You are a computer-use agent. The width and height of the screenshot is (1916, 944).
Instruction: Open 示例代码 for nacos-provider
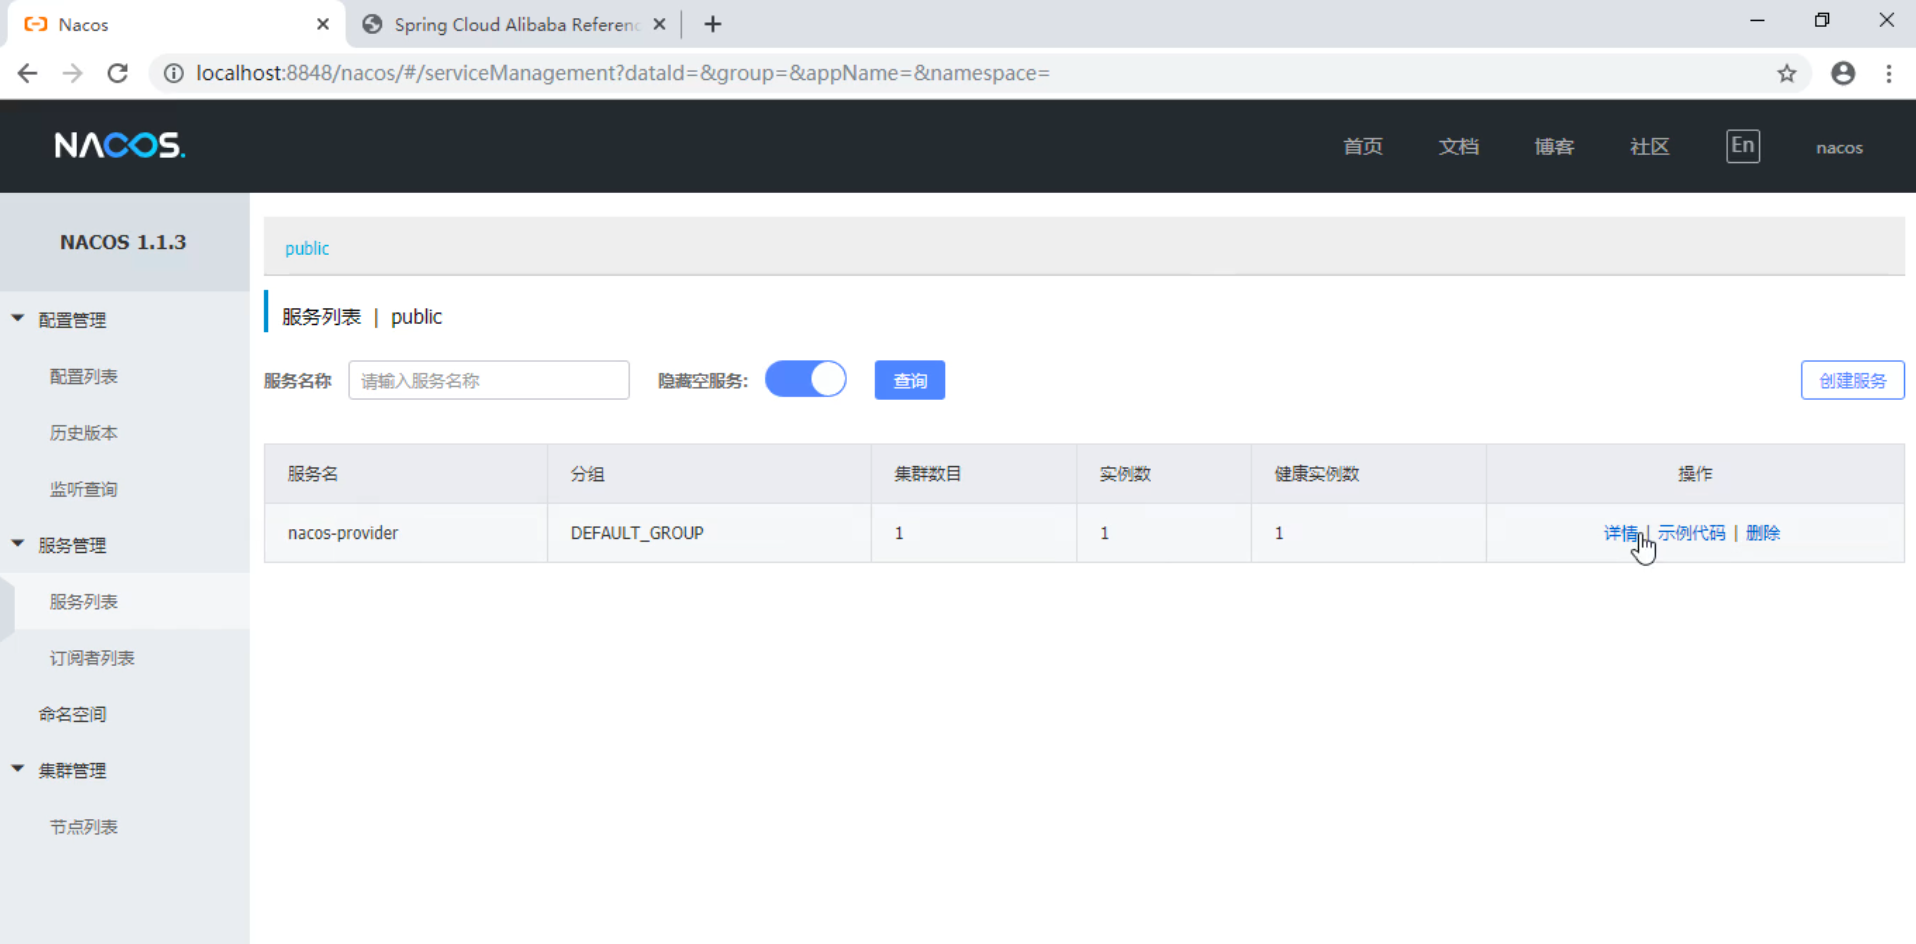coord(1692,533)
